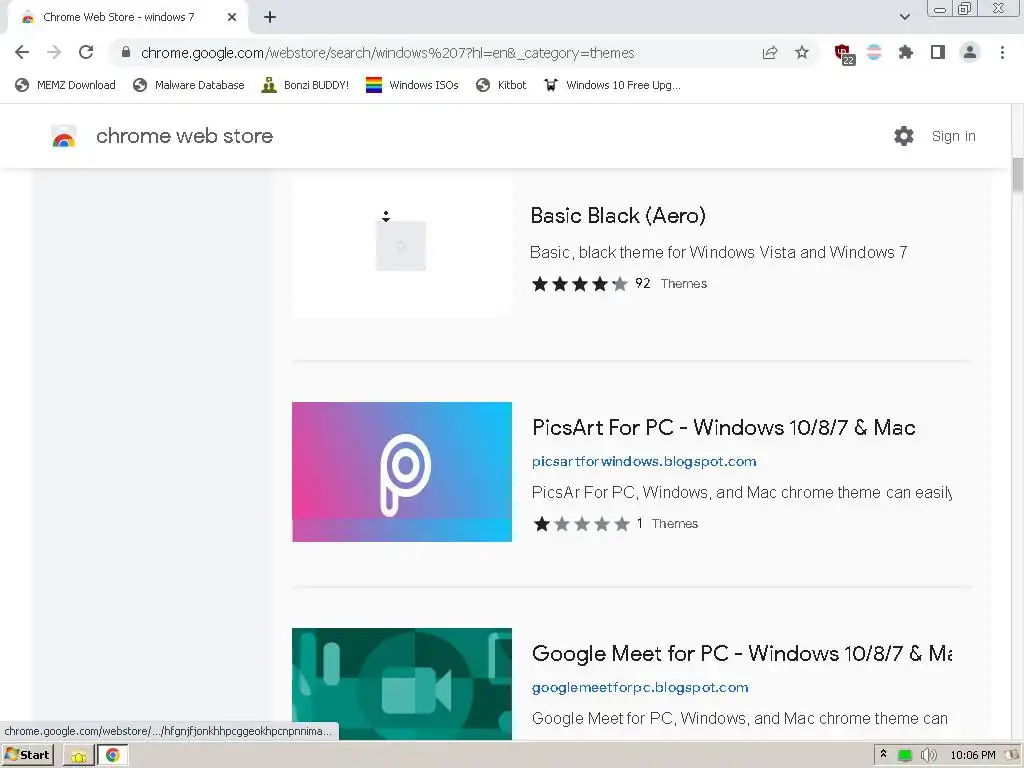Image resolution: width=1024 pixels, height=768 pixels.
Task: Click the PicsArt one-star rating
Action: pos(581,524)
